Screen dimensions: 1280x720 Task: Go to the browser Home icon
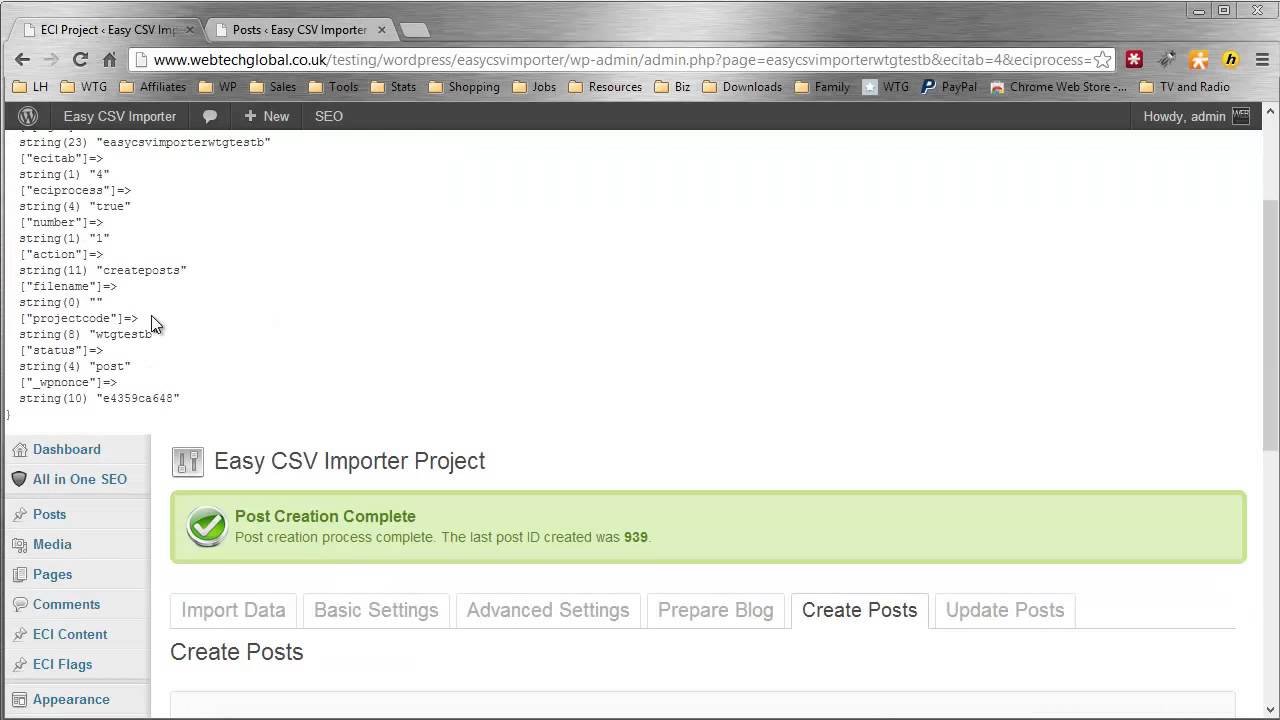click(110, 60)
